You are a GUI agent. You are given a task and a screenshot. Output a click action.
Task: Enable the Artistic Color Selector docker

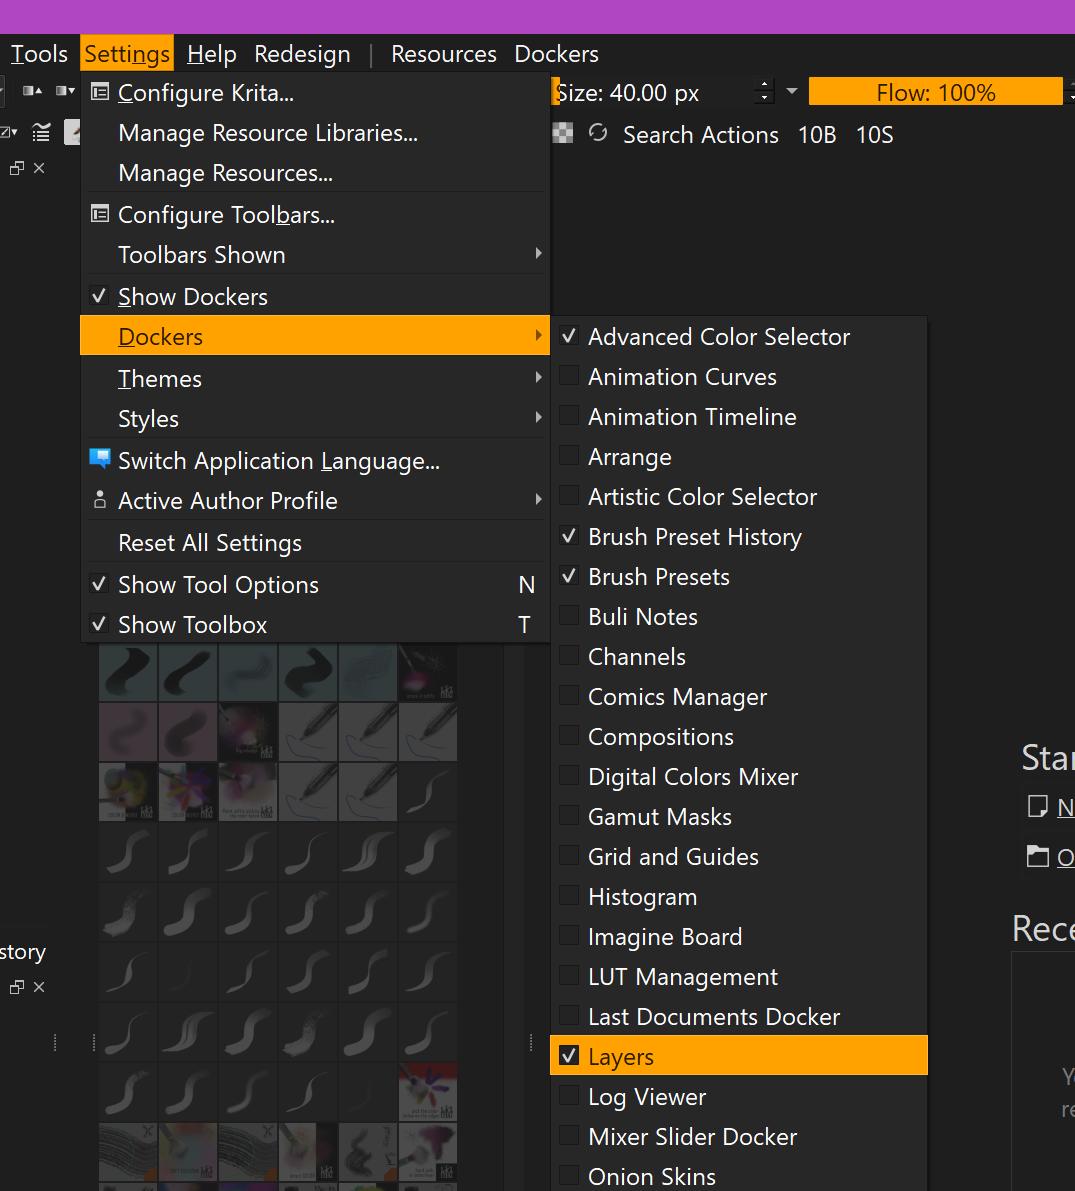coord(738,497)
